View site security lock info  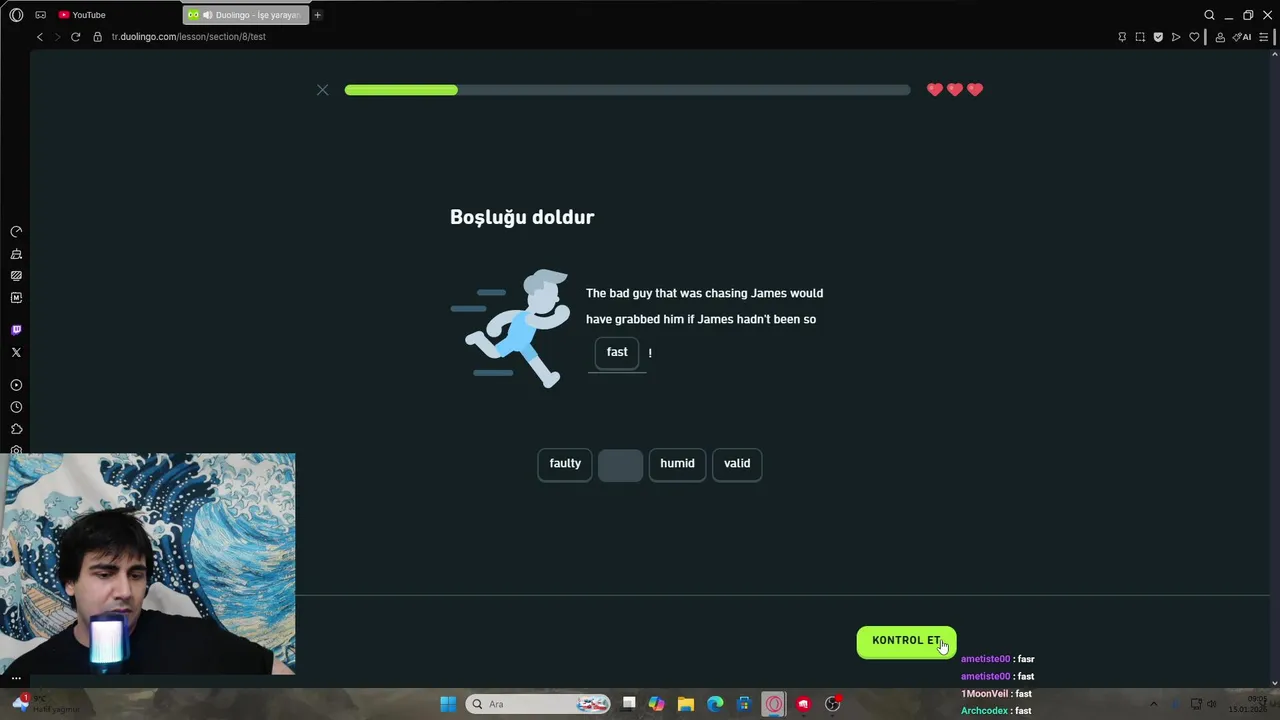[97, 37]
